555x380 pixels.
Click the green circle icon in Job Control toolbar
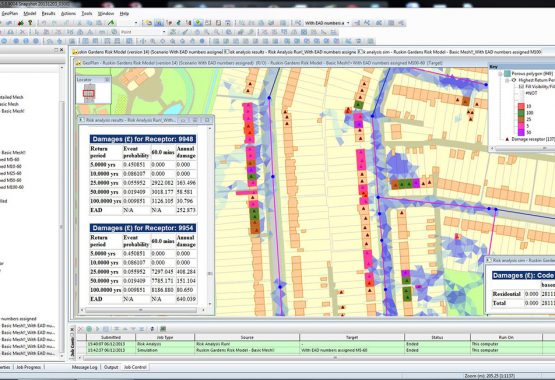click(x=89, y=329)
